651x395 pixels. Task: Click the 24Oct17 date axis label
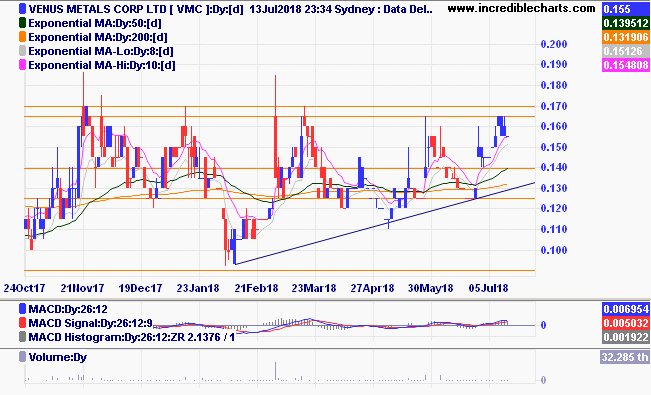point(24,288)
